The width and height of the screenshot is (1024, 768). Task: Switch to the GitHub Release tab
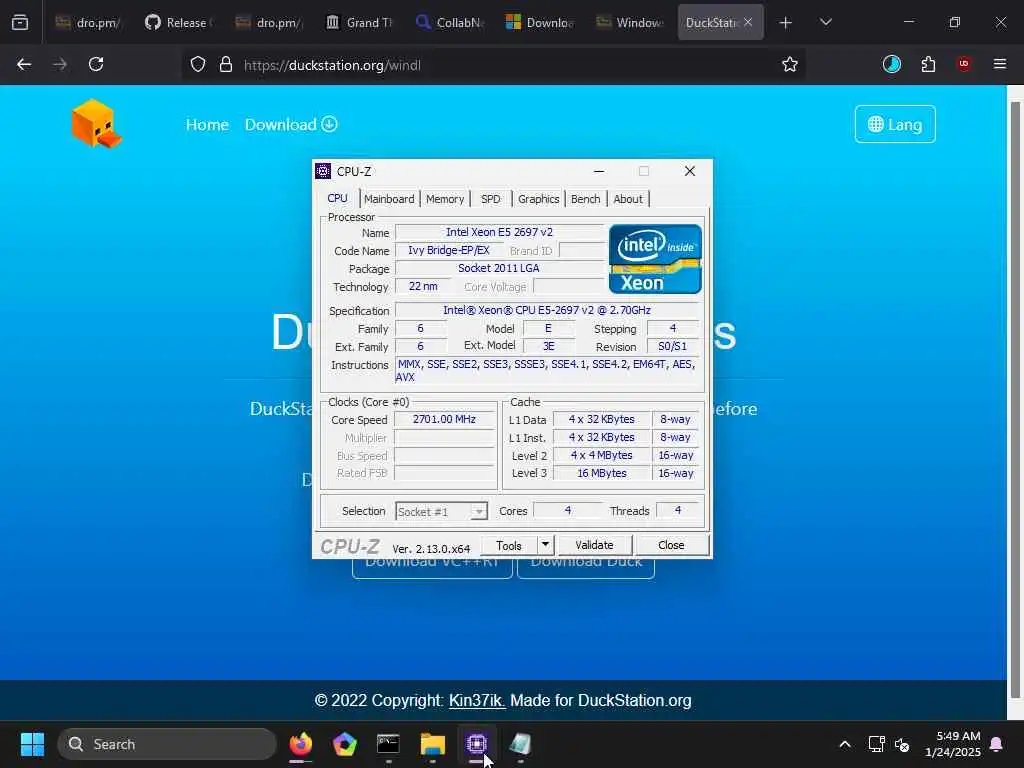click(178, 23)
